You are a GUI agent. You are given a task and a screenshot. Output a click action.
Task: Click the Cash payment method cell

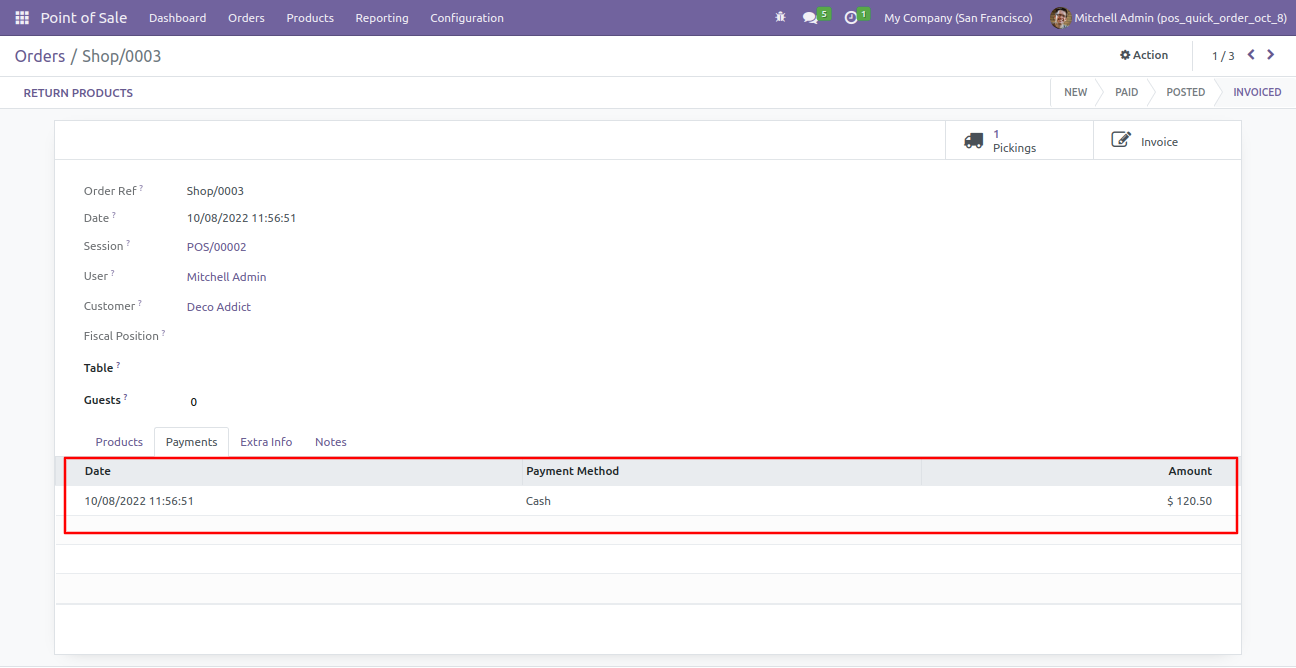[x=538, y=501]
